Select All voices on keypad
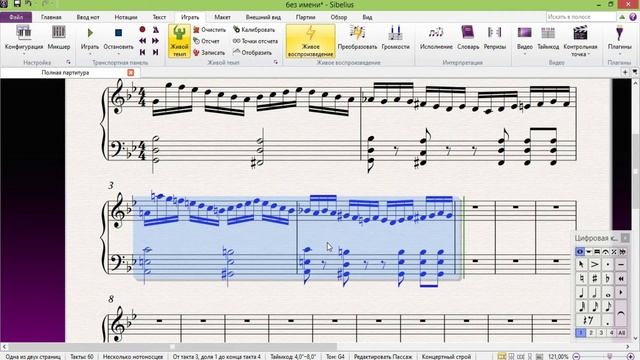The width and height of the screenshot is (640, 360). pyautogui.click(x=622, y=333)
